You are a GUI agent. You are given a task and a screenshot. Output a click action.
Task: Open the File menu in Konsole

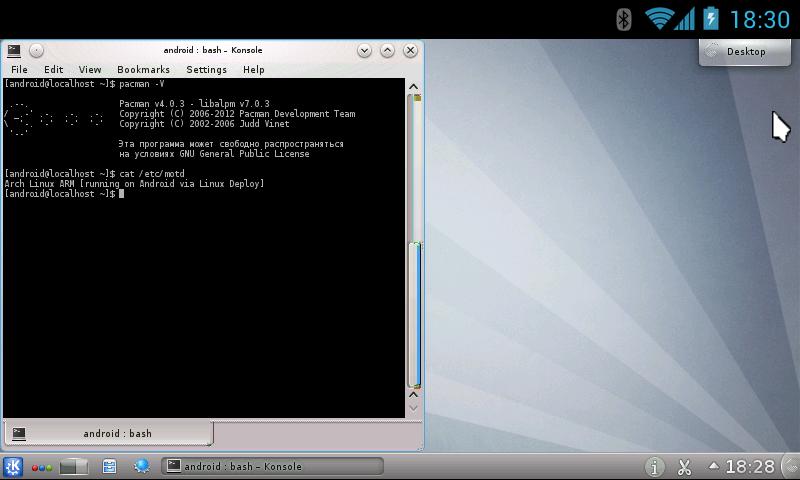[x=19, y=70]
